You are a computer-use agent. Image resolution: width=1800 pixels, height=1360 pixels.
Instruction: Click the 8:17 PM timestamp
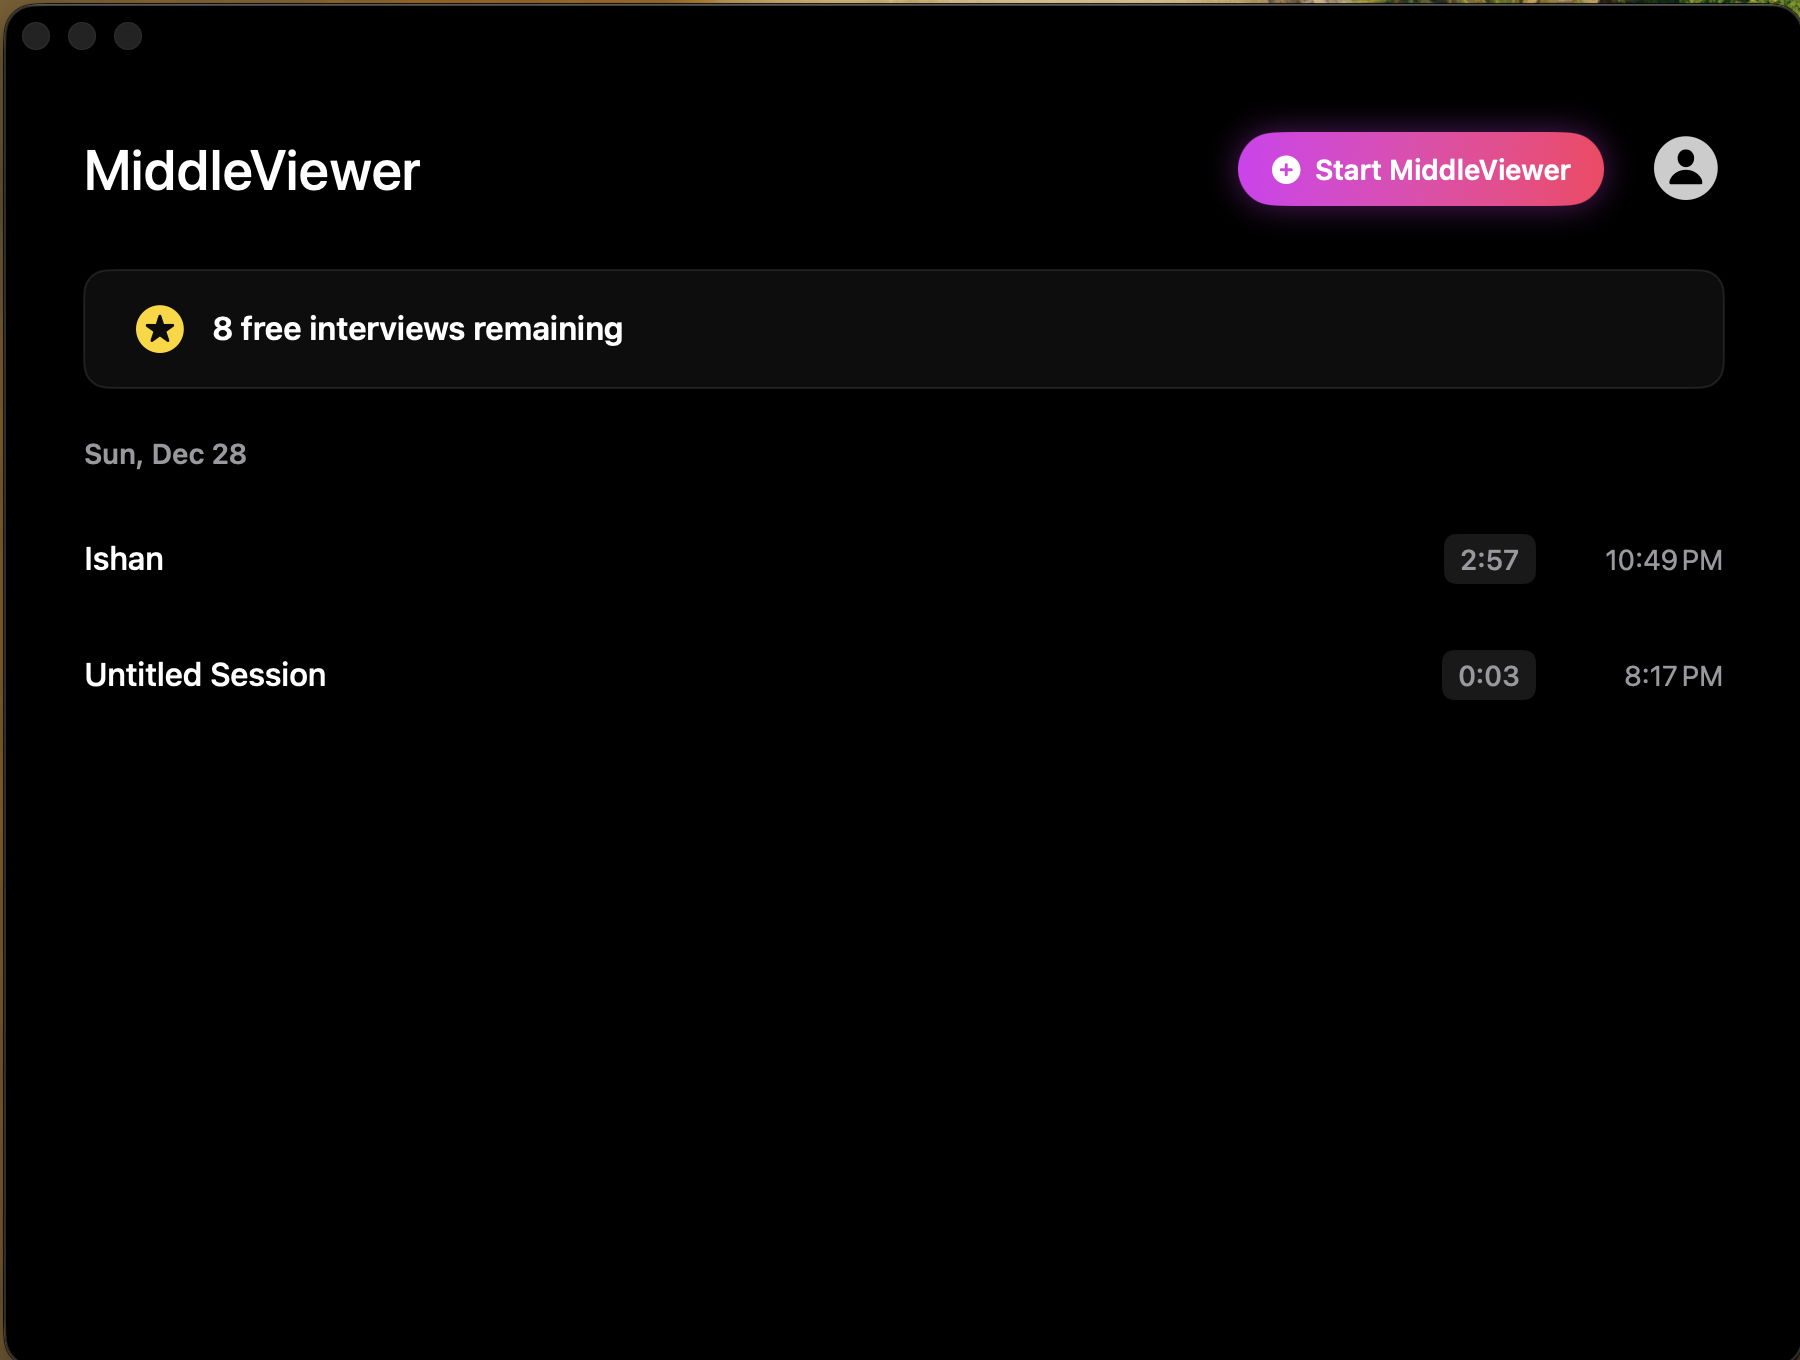(1672, 675)
